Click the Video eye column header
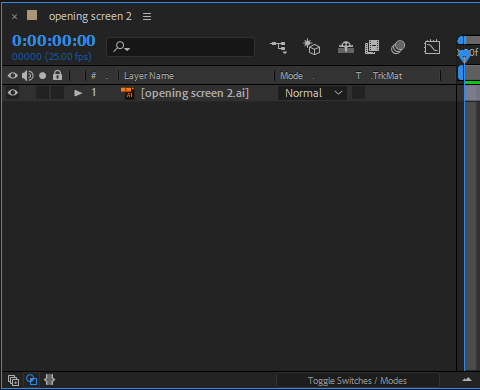The image size is (480, 390). (13, 76)
